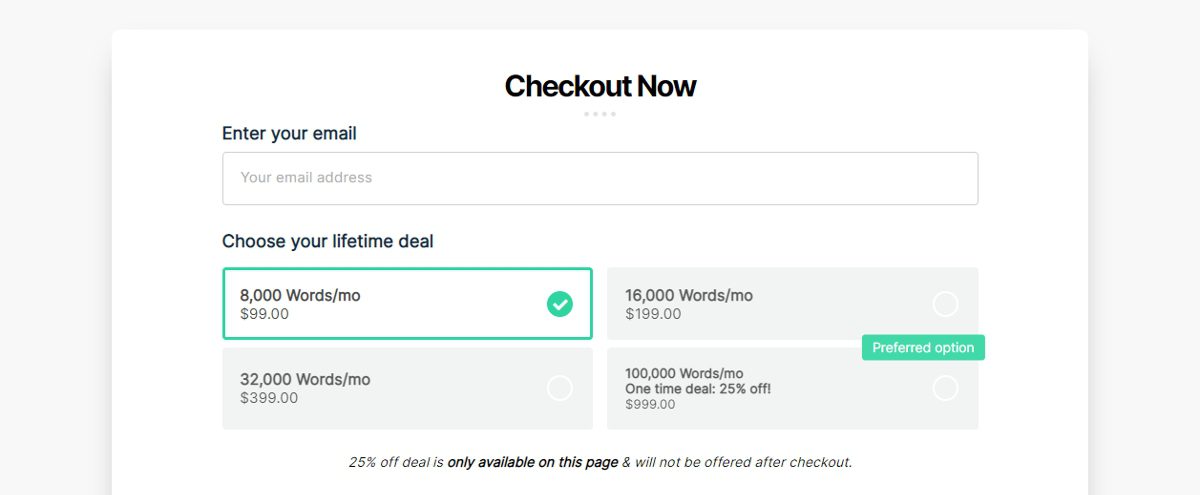
Task: Focus the Your email address field
Action: pos(600,178)
